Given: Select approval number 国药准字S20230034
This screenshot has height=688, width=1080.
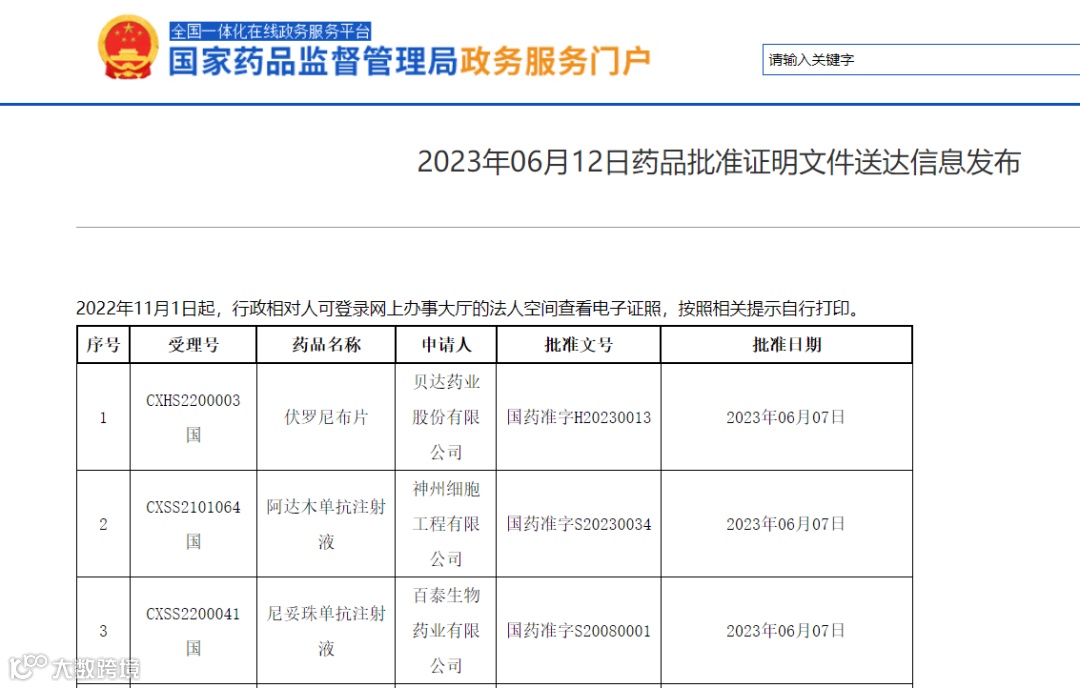Looking at the screenshot, I should pyautogui.click(x=579, y=524).
